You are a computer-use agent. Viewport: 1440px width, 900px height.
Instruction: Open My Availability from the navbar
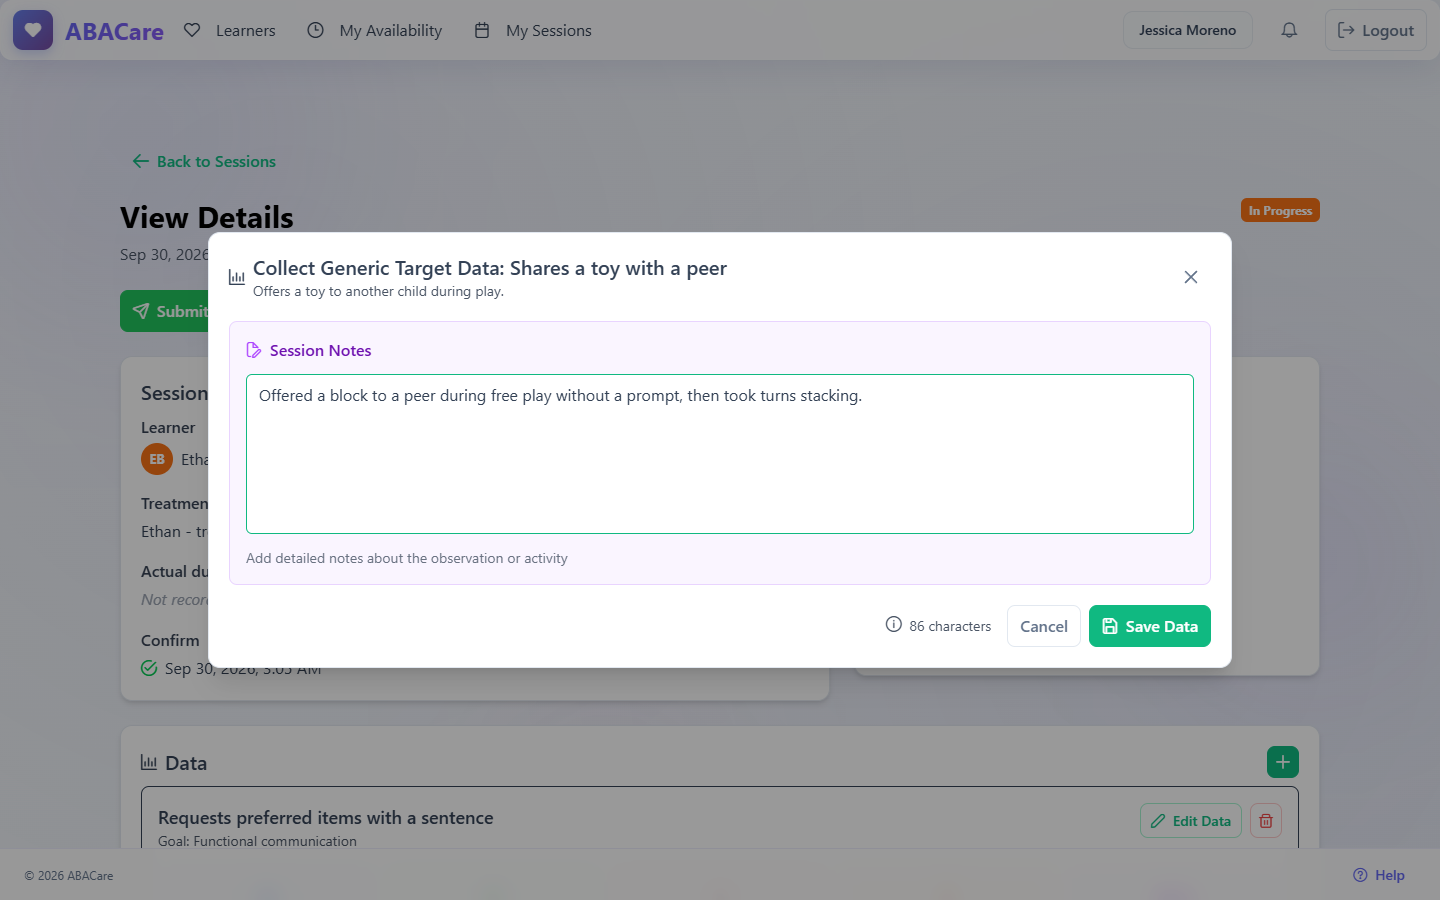374,30
